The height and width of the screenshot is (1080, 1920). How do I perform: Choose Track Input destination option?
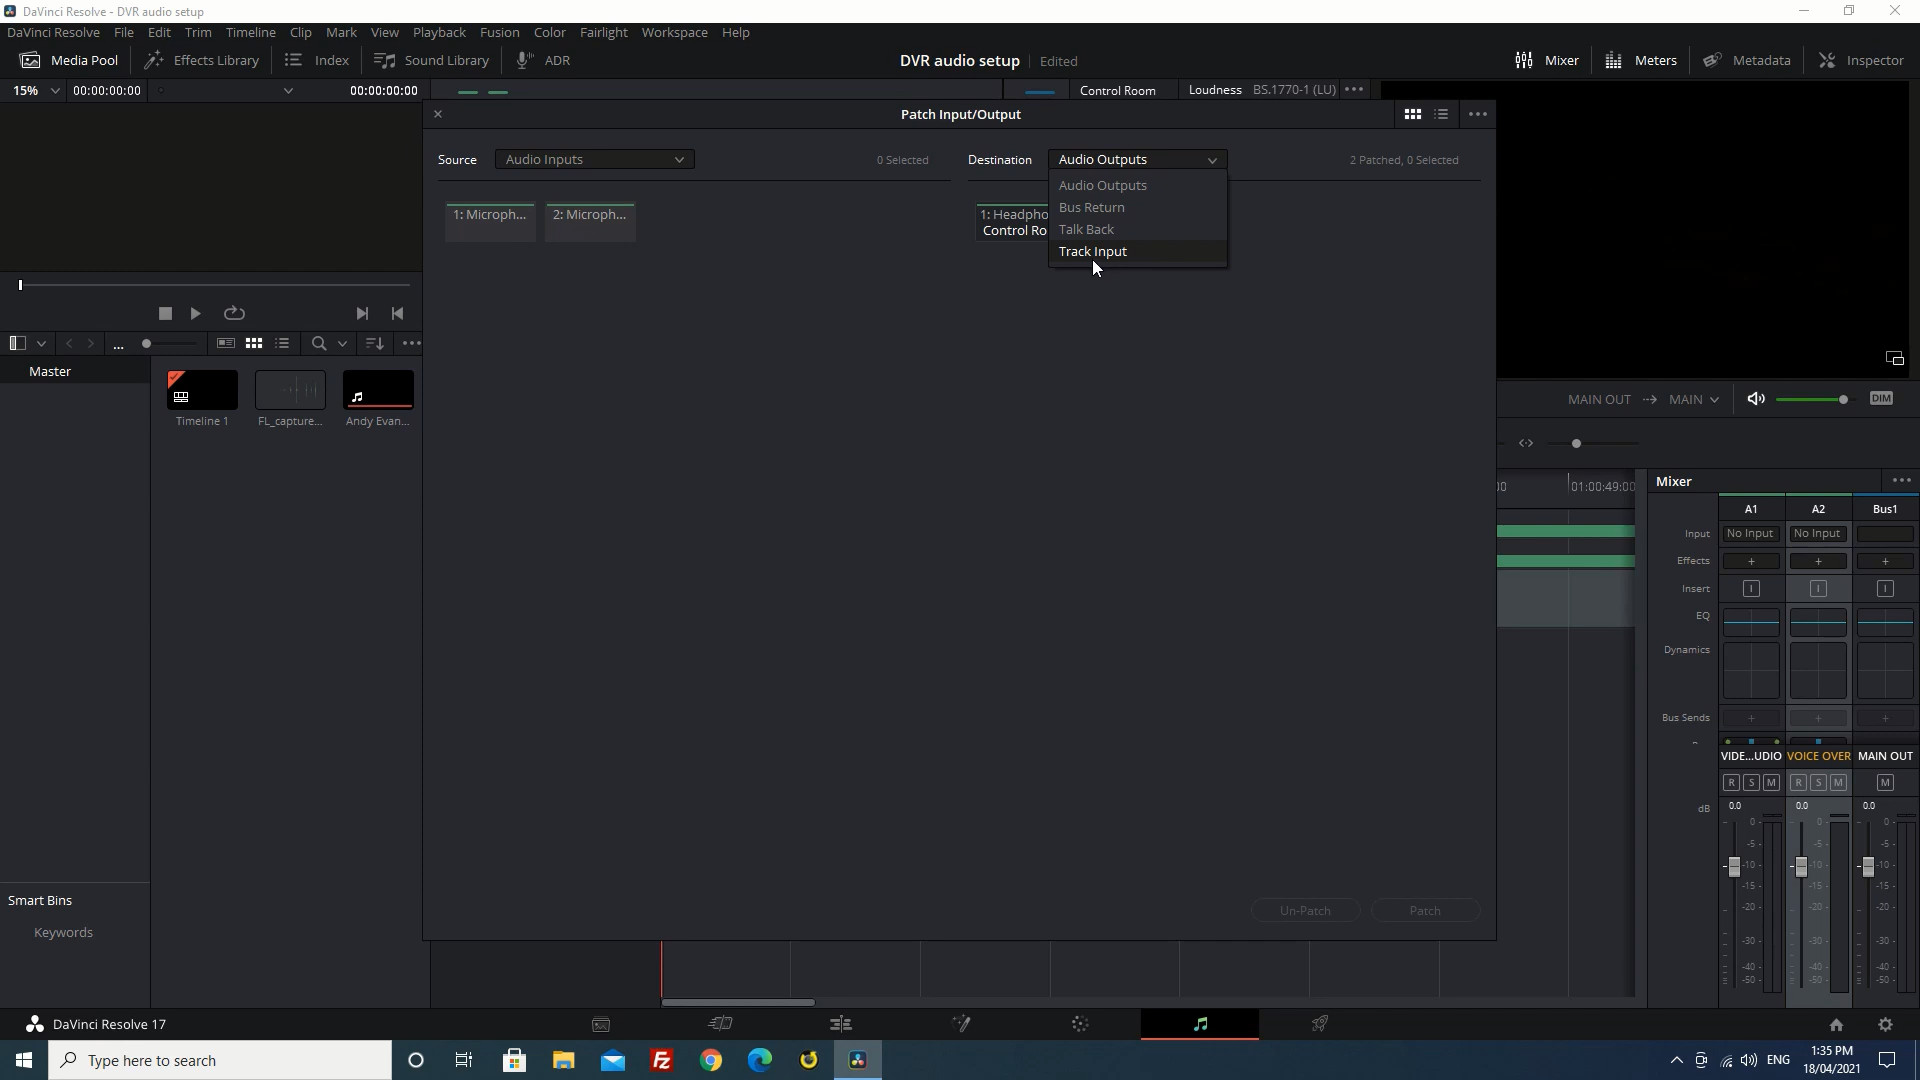(x=1137, y=251)
